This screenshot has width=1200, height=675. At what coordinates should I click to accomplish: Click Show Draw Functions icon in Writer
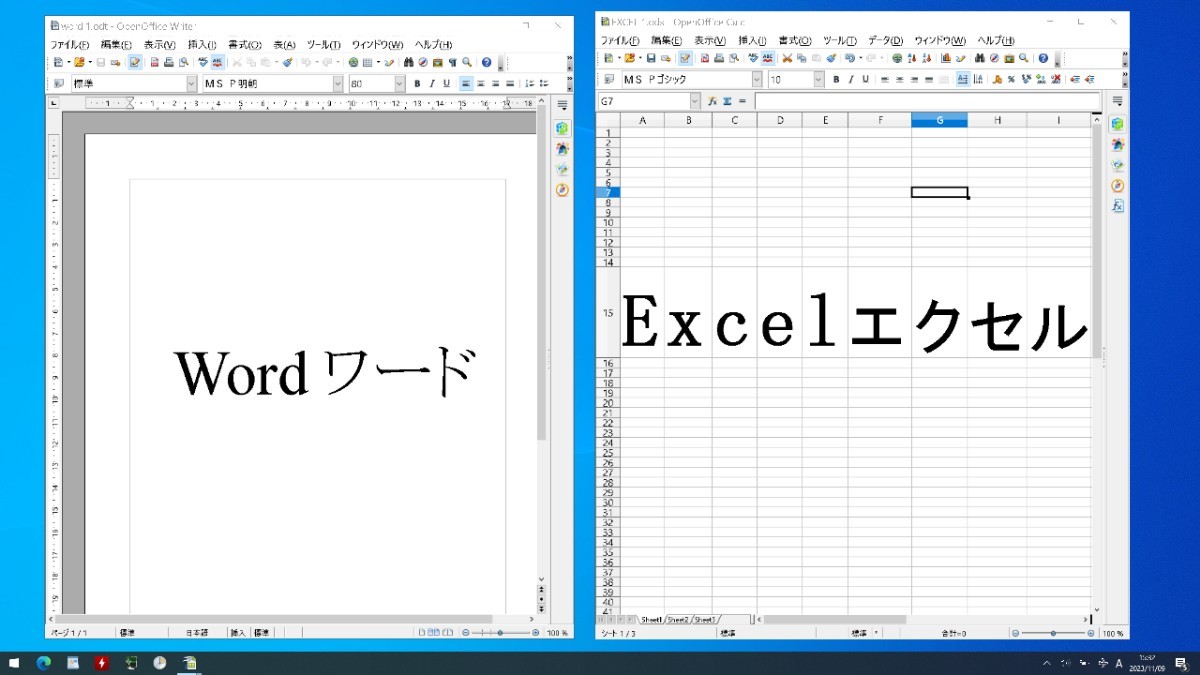[389, 62]
